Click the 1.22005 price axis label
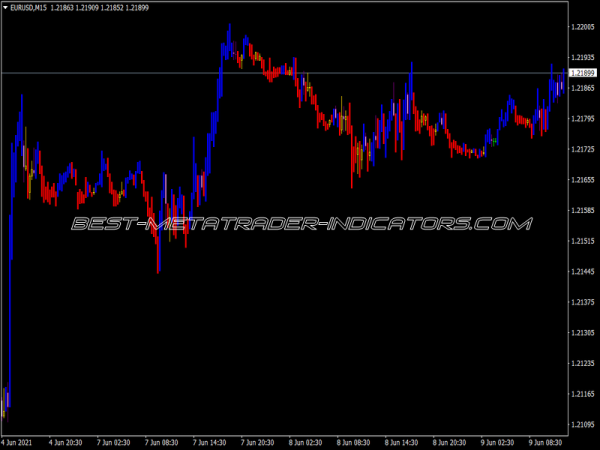This screenshot has width=600, height=450. 582,27
